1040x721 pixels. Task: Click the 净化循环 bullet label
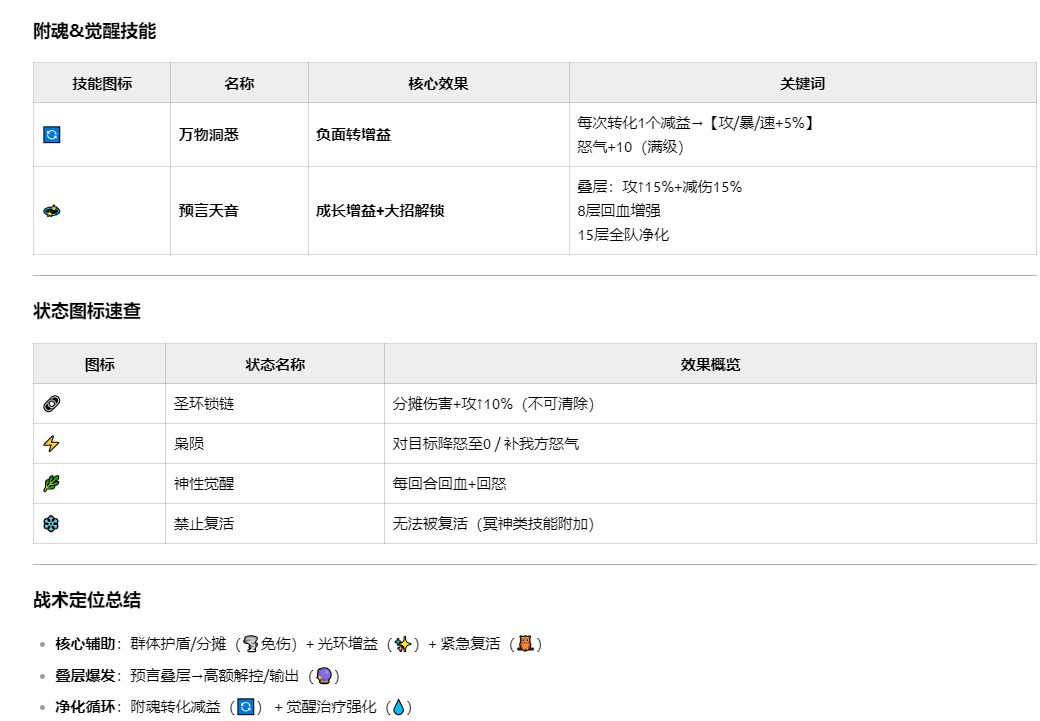click(x=85, y=706)
